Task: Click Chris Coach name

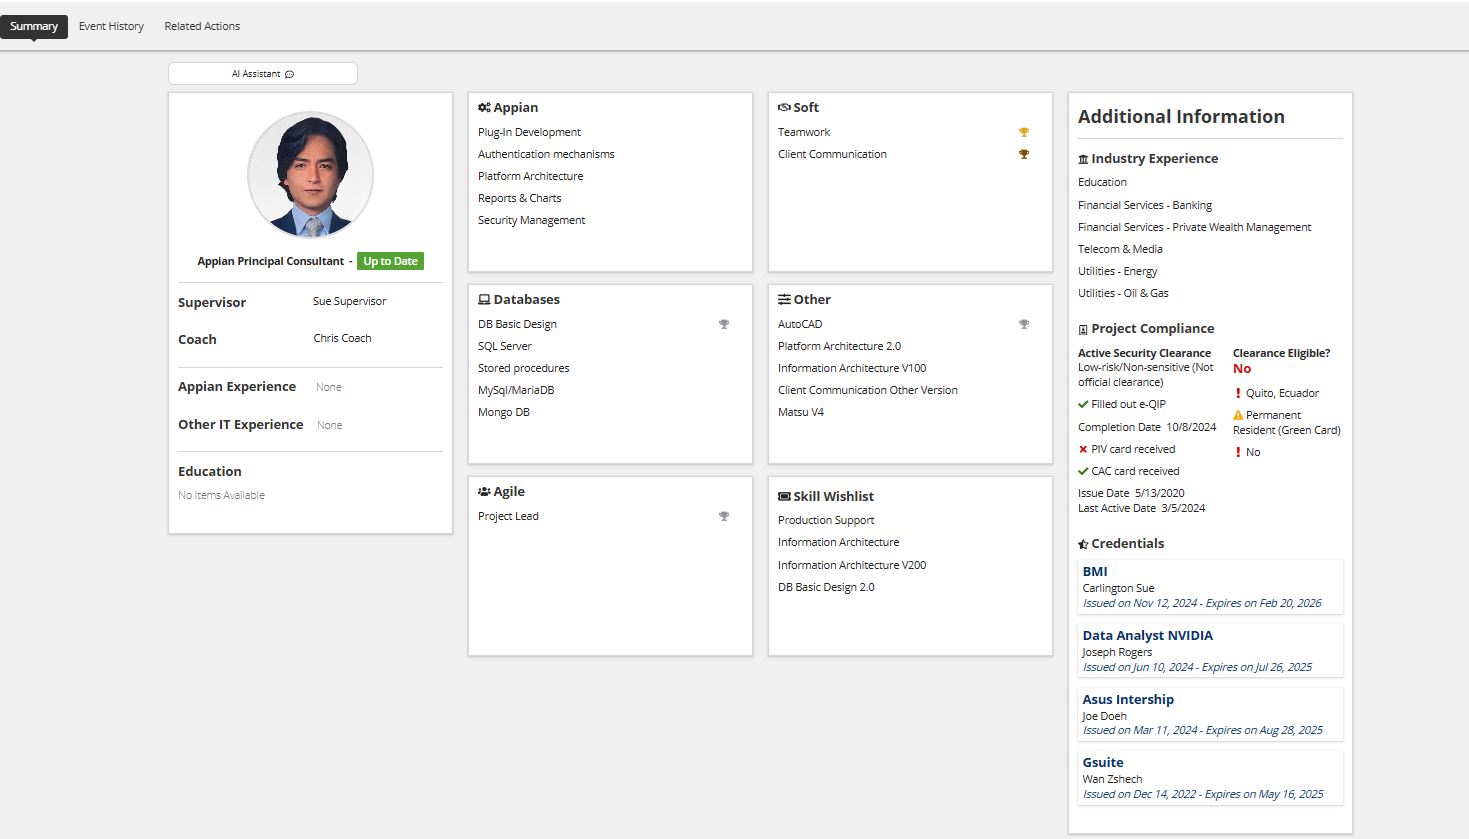Action: [342, 338]
